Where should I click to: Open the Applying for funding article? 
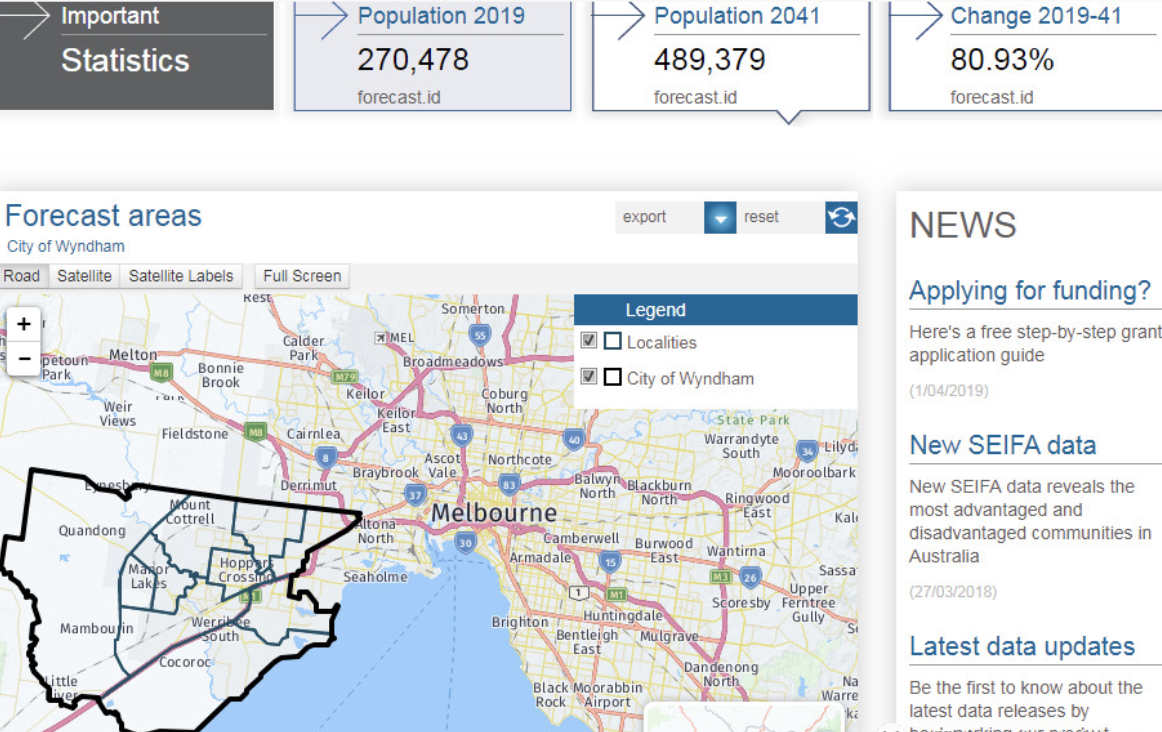pyautogui.click(x=1030, y=291)
